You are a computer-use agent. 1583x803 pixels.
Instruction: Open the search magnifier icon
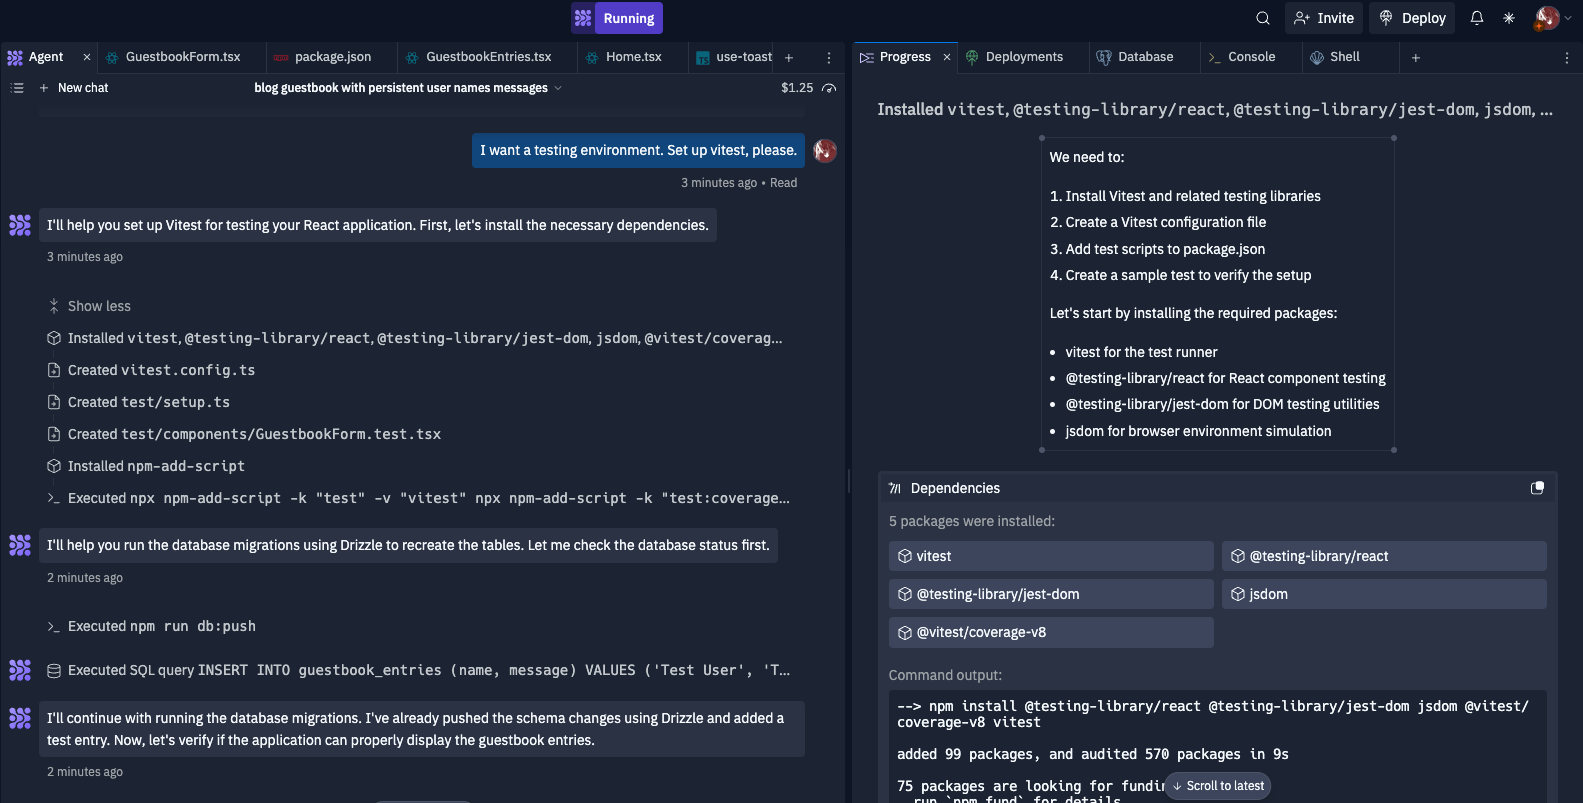pyautogui.click(x=1263, y=18)
